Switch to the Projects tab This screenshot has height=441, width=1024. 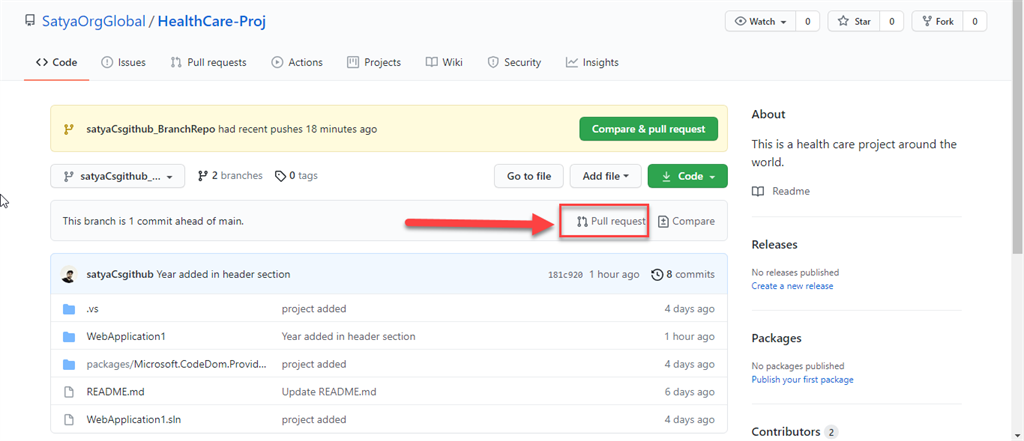pos(374,63)
